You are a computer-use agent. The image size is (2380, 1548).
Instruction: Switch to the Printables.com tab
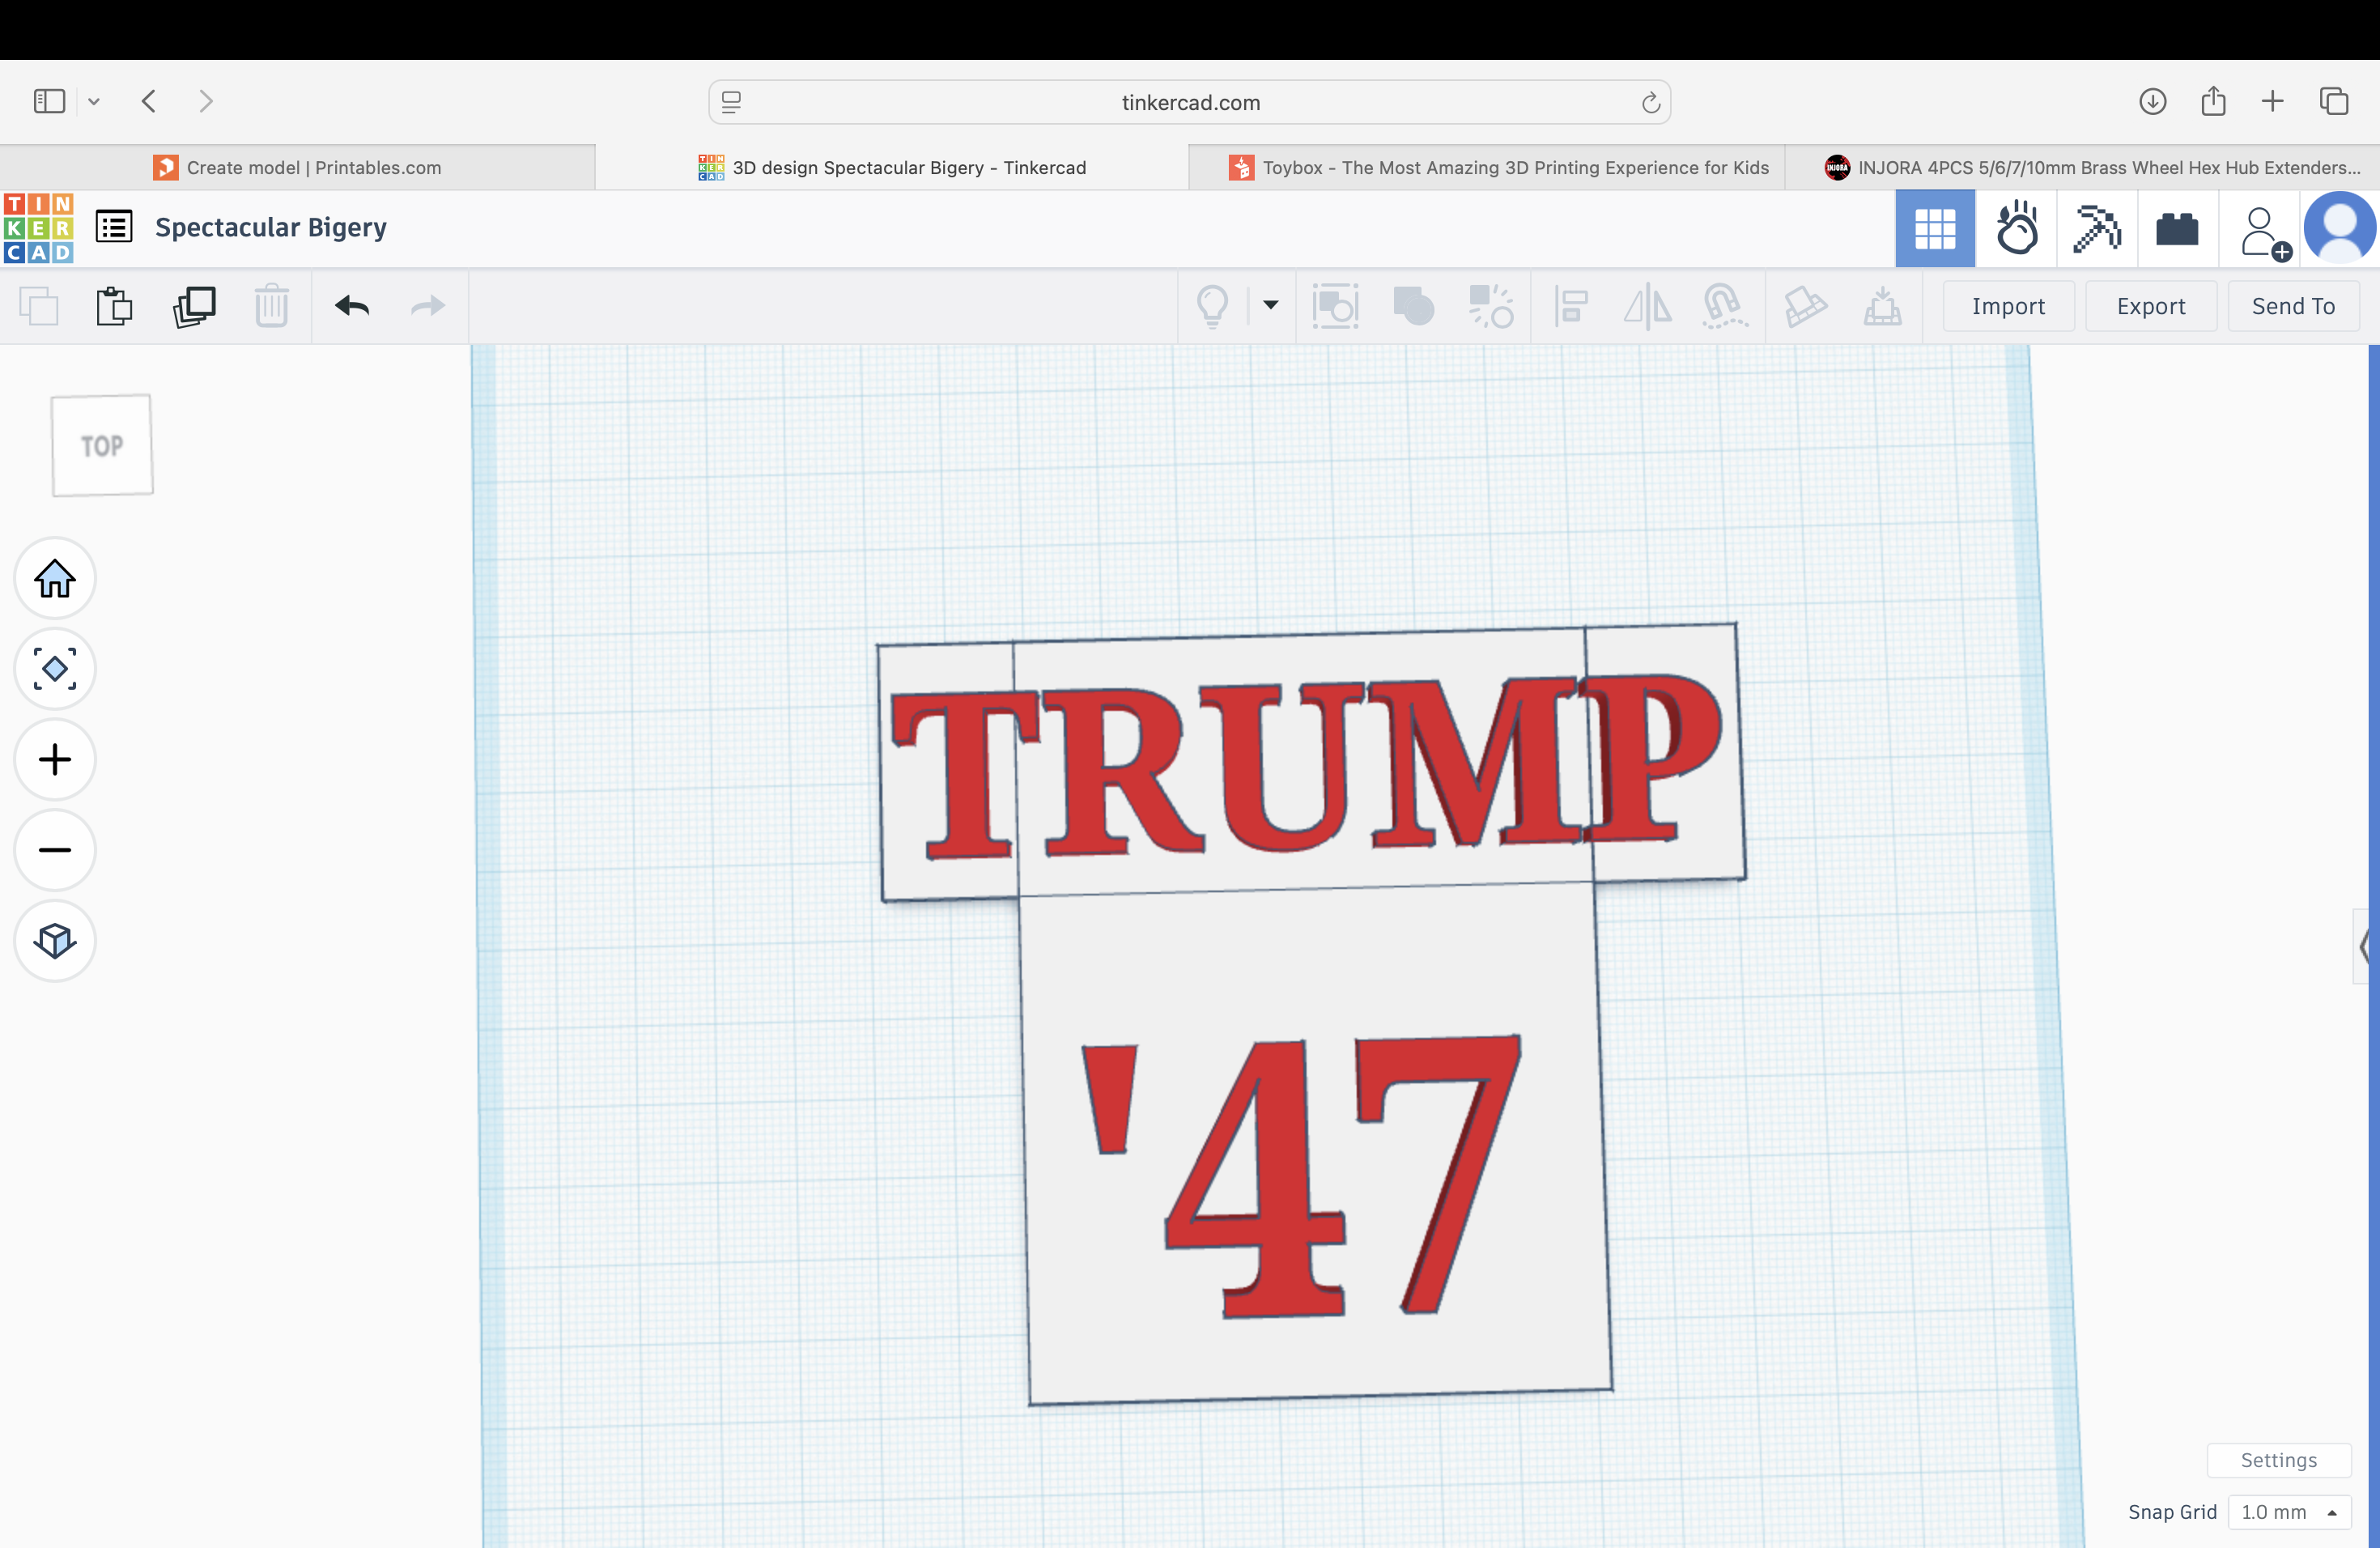(297, 167)
